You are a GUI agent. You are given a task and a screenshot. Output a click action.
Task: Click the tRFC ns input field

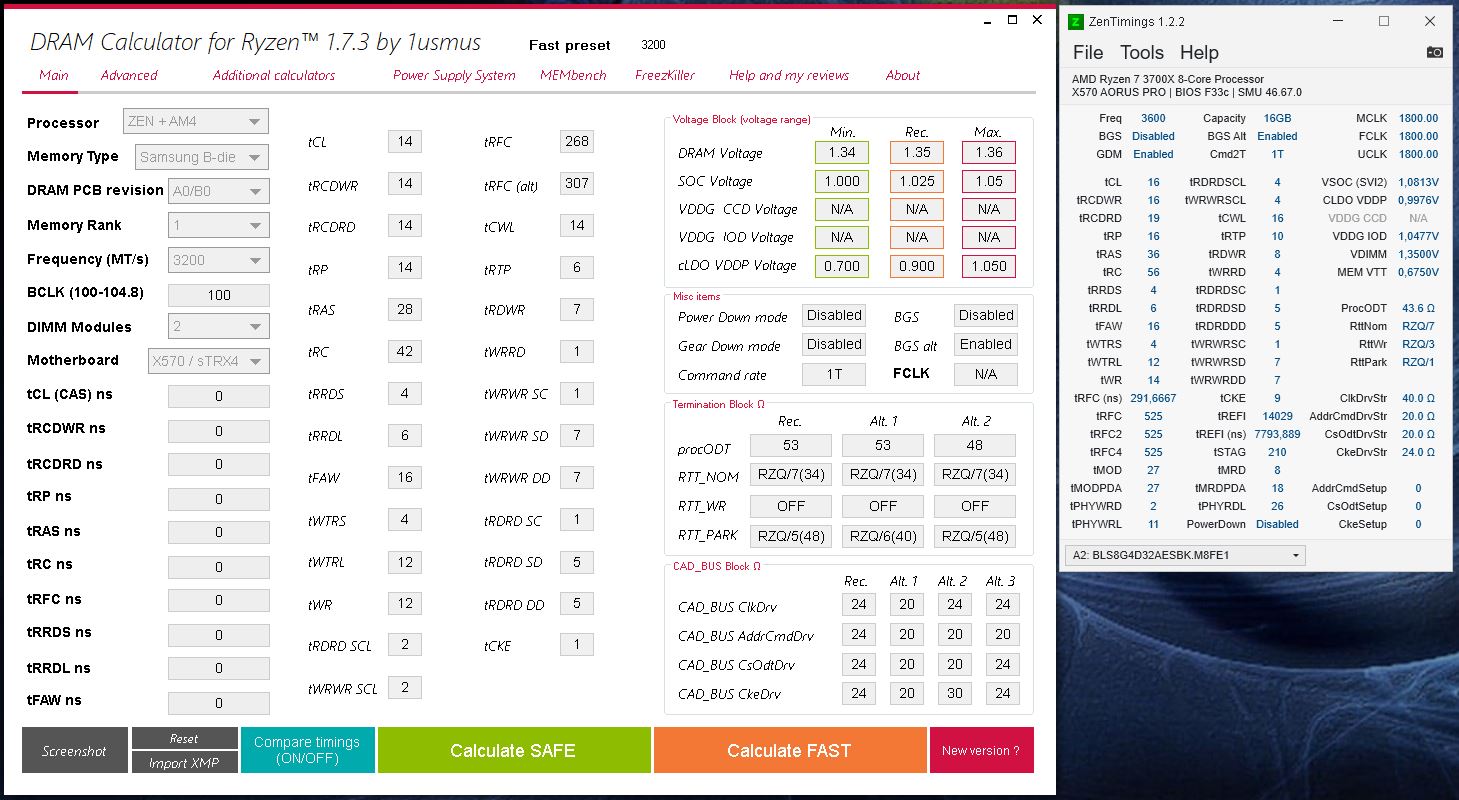click(219, 601)
